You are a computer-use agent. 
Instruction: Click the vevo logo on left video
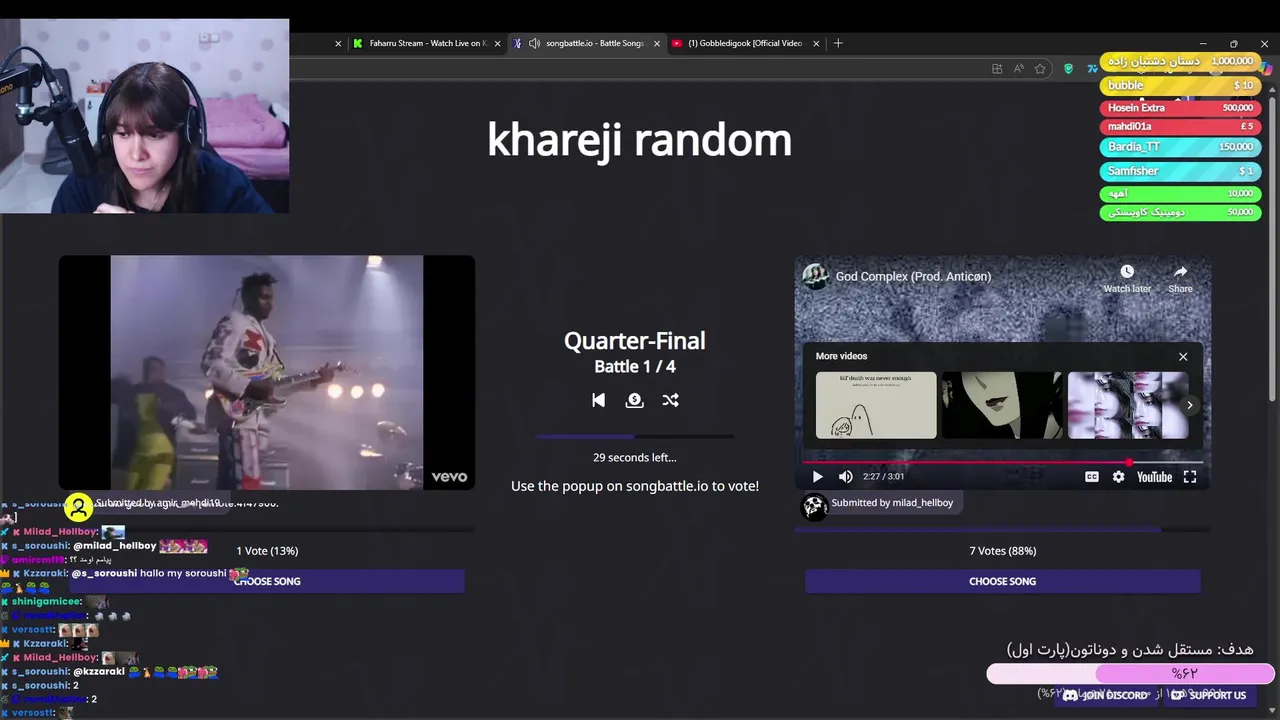(449, 477)
